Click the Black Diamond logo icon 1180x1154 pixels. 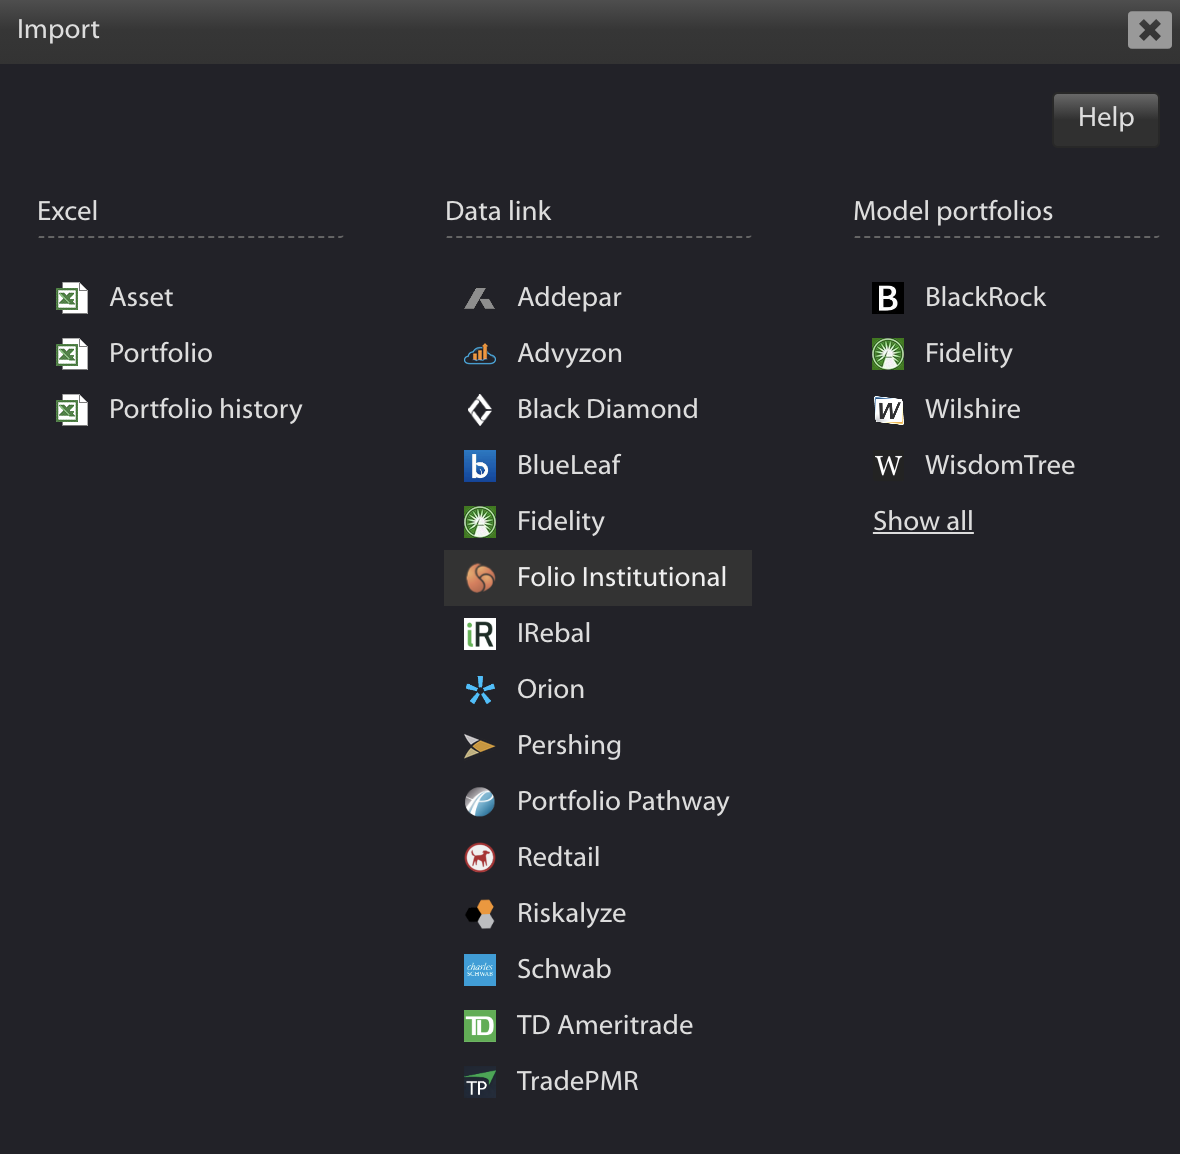coord(479,410)
